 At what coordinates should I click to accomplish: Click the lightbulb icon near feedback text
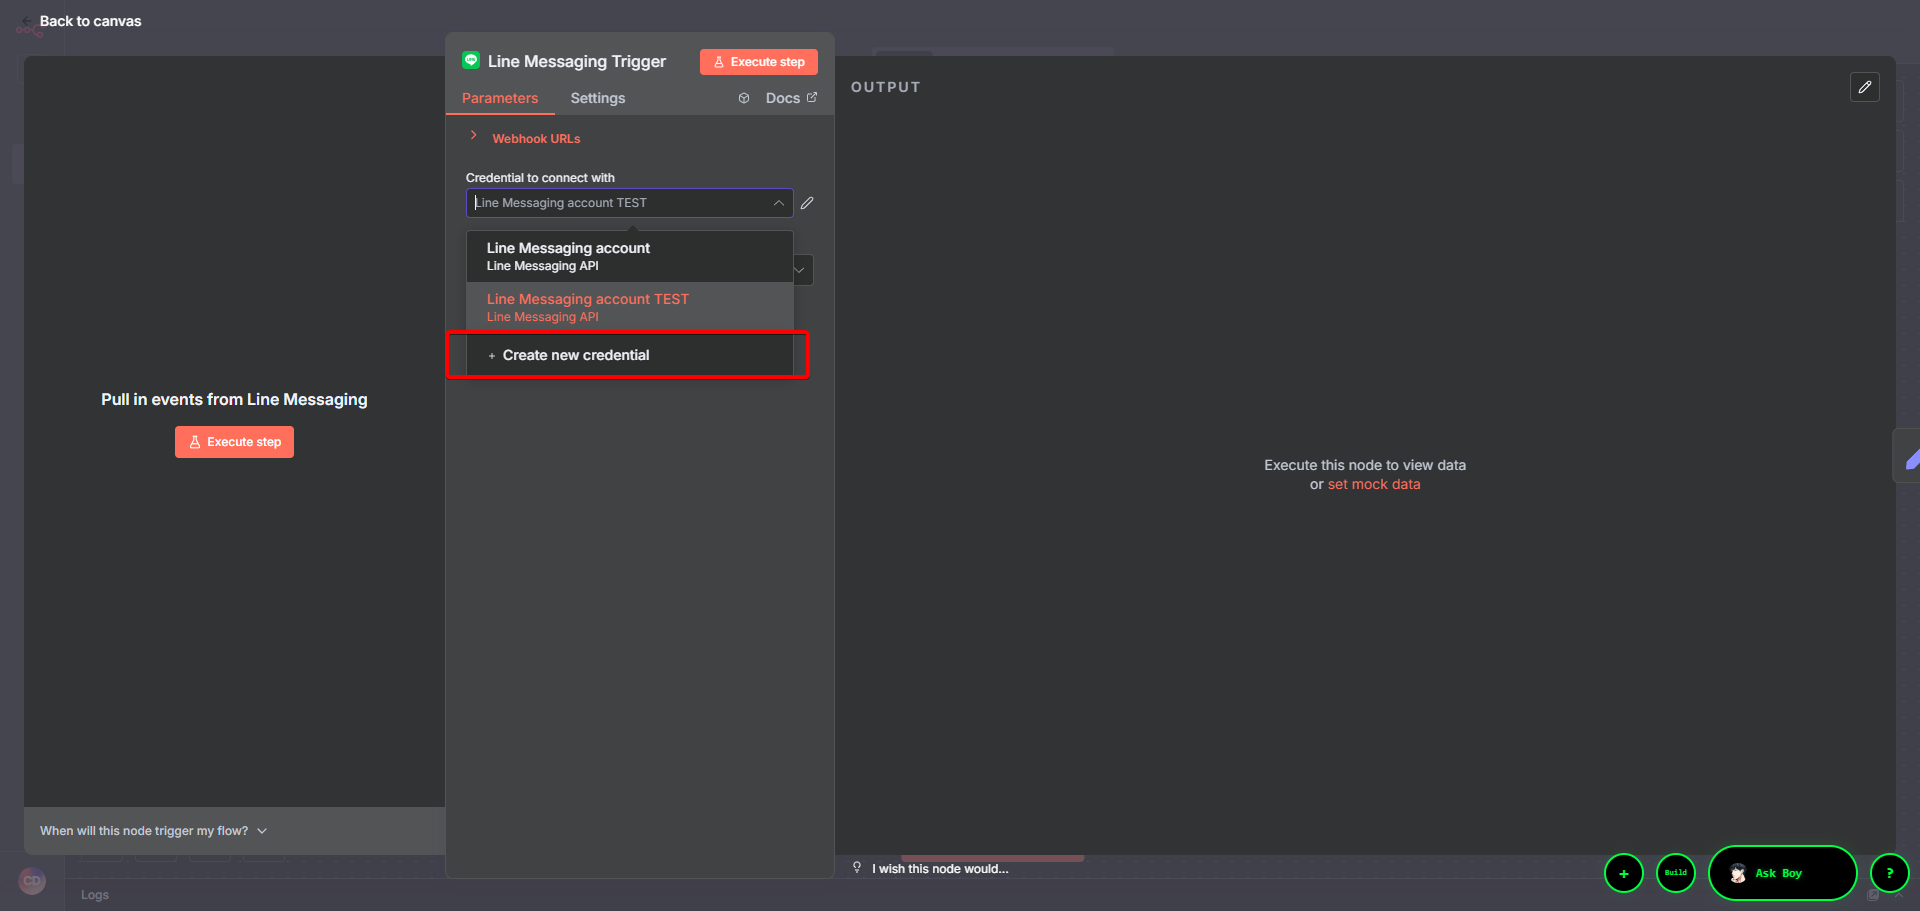tap(857, 867)
